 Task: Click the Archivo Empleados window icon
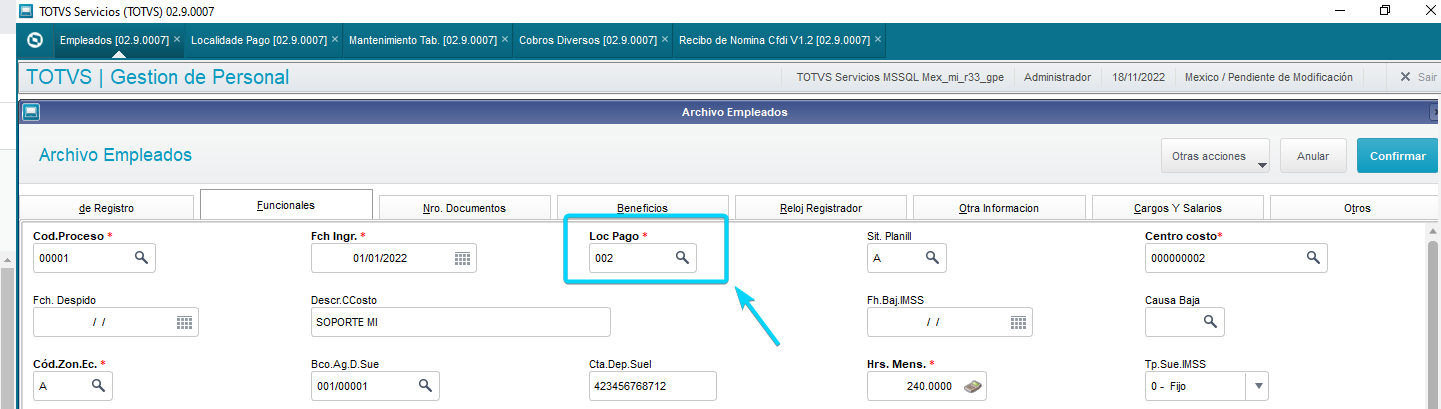pos(30,112)
